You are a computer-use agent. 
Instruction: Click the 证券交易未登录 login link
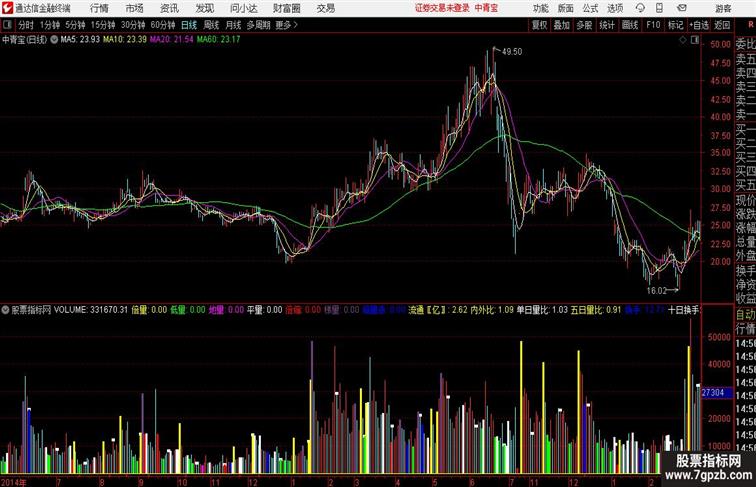(442, 8)
